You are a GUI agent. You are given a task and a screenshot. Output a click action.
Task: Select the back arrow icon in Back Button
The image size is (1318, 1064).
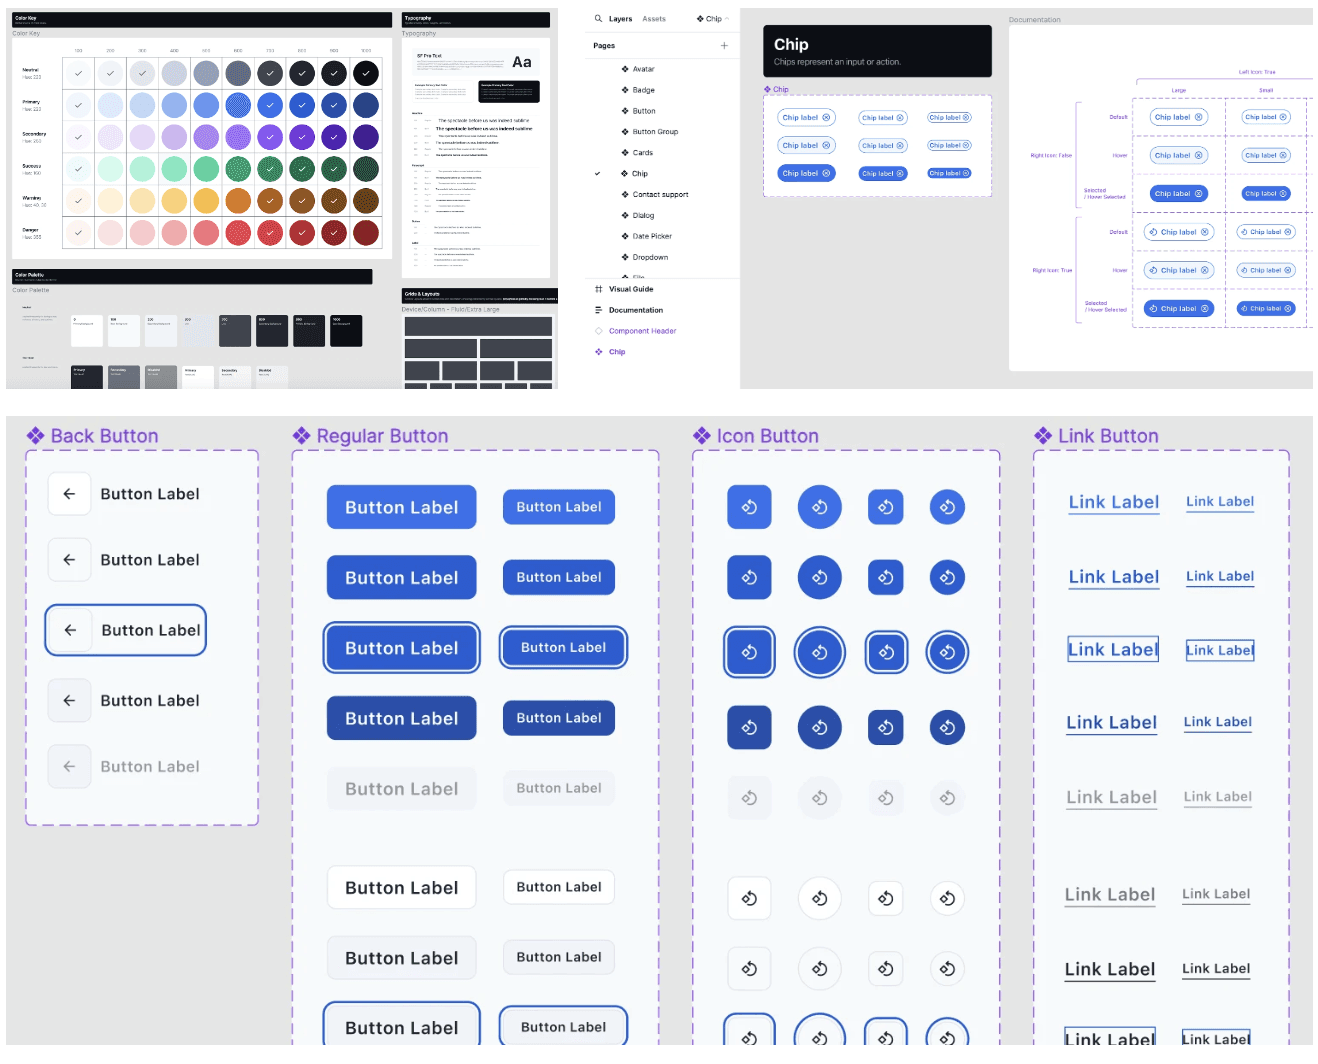click(x=69, y=493)
